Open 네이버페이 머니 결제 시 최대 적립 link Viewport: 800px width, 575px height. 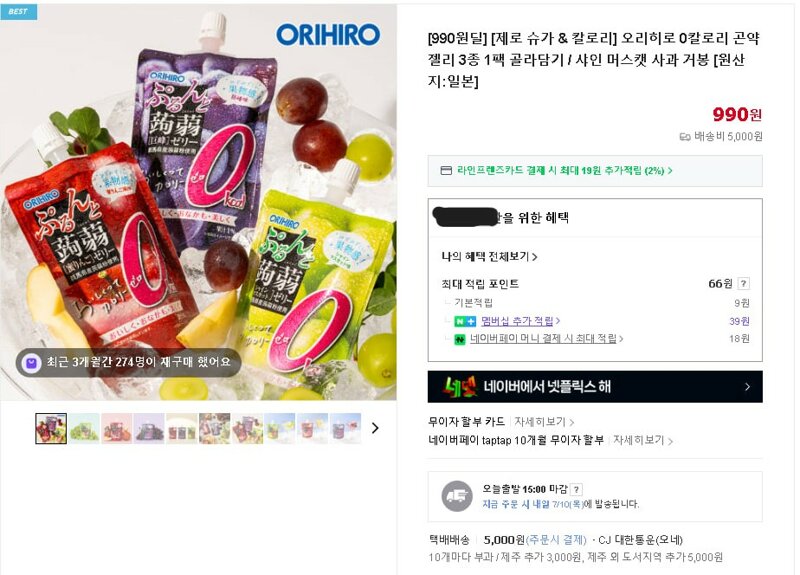(x=546, y=339)
